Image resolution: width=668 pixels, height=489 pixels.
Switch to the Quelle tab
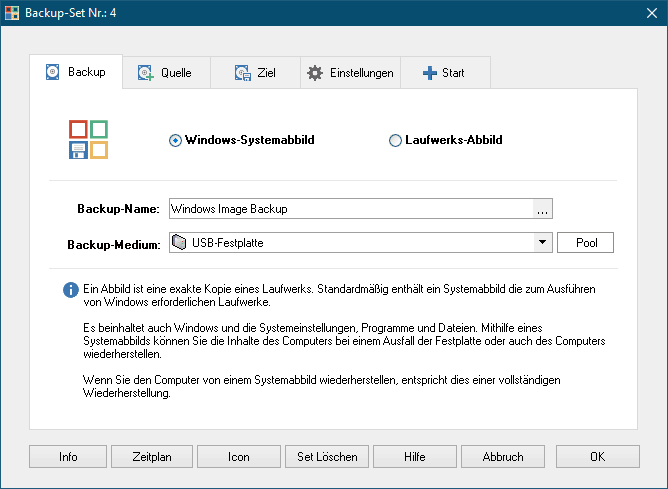tap(167, 73)
